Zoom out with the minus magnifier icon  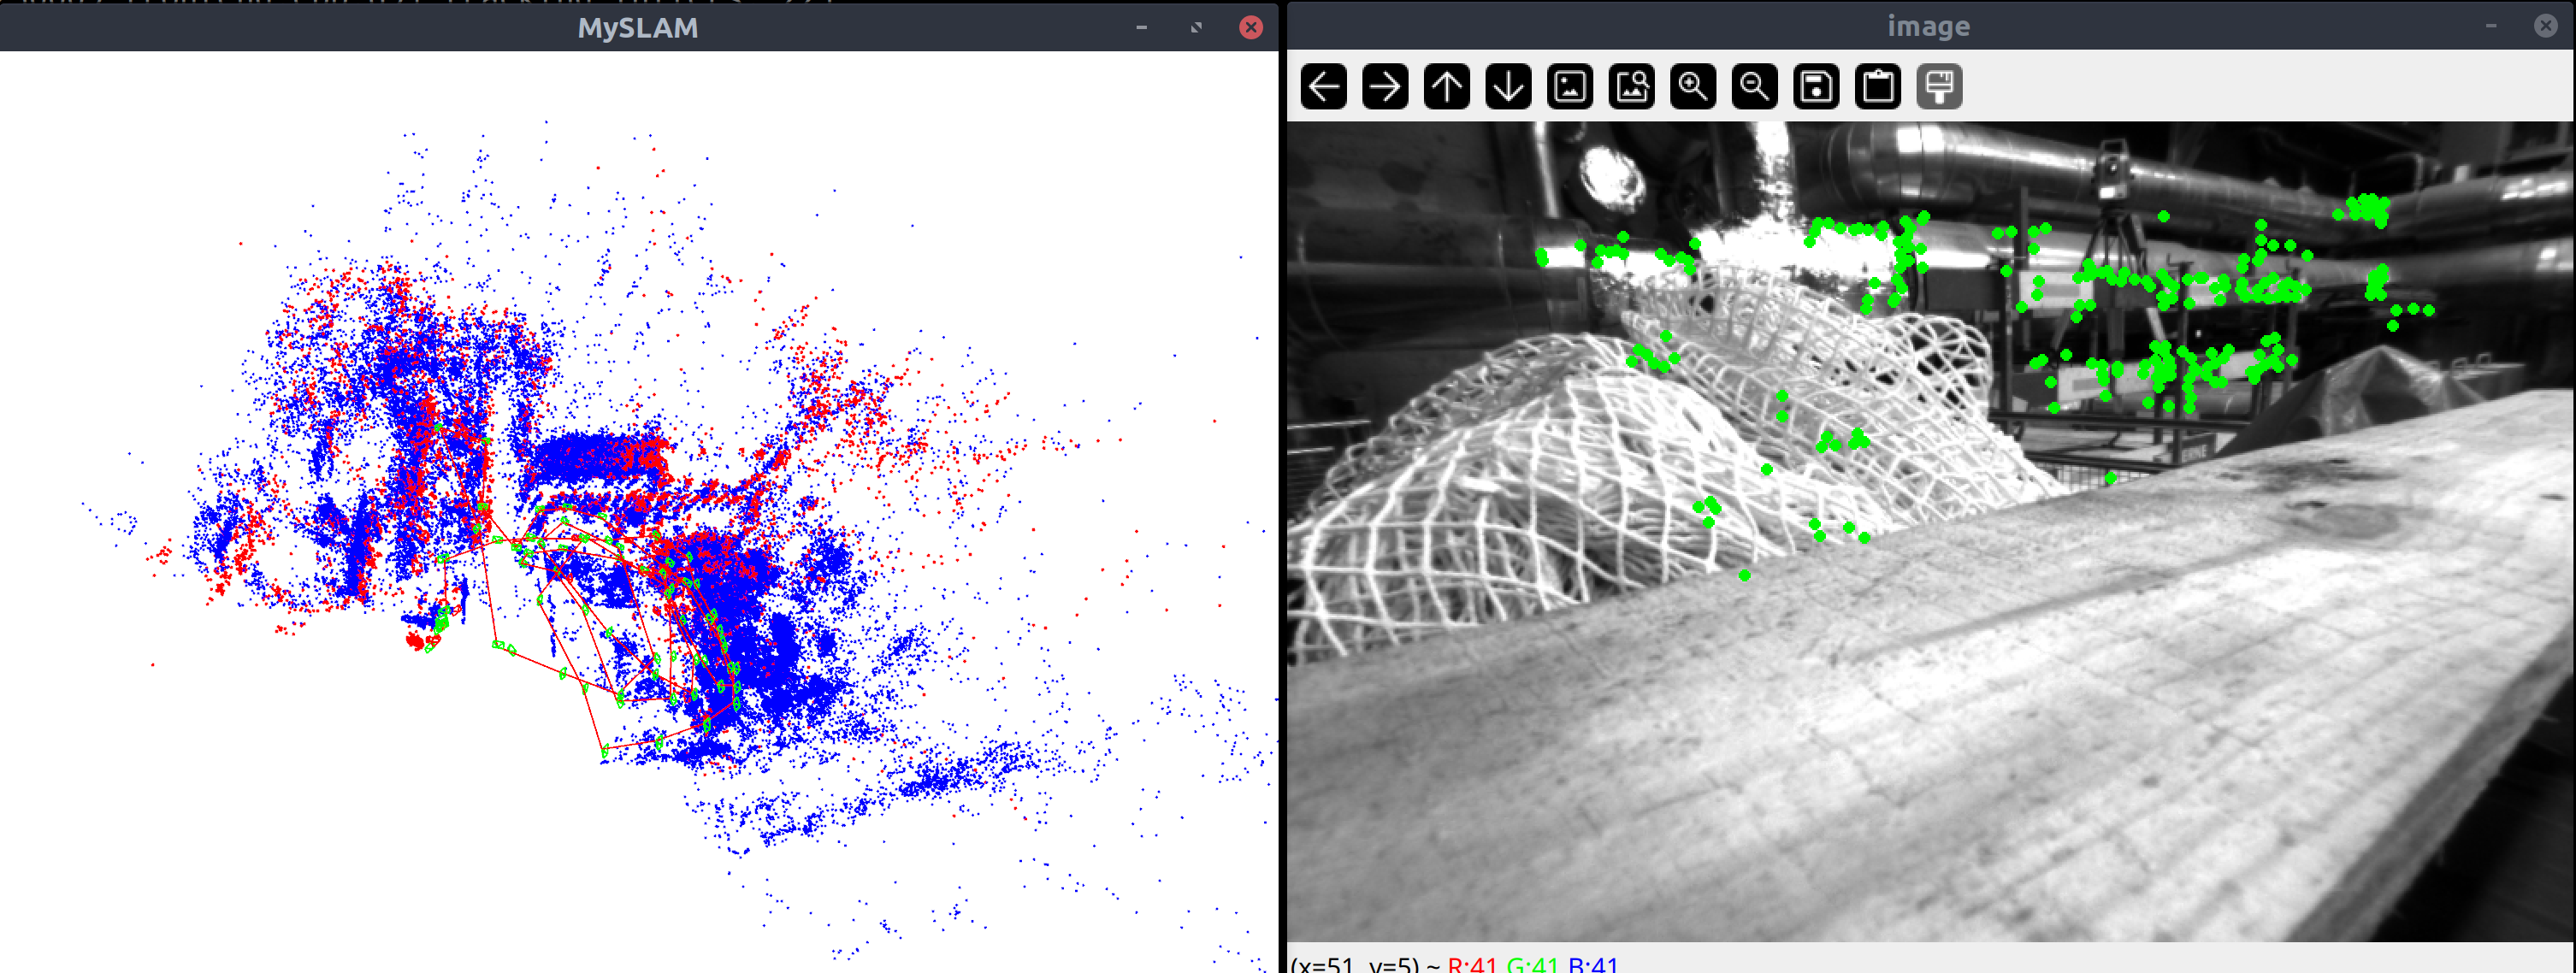[x=1754, y=87]
